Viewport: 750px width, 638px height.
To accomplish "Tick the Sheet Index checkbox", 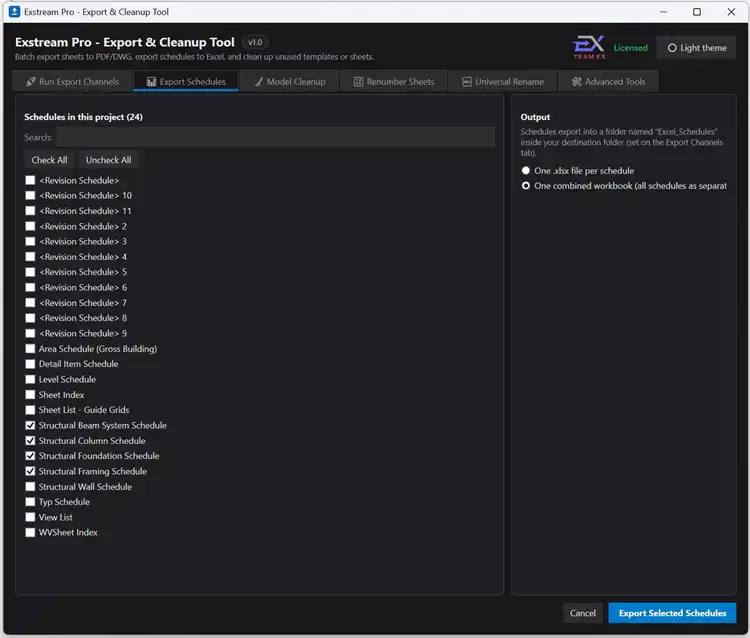I will click(x=30, y=395).
